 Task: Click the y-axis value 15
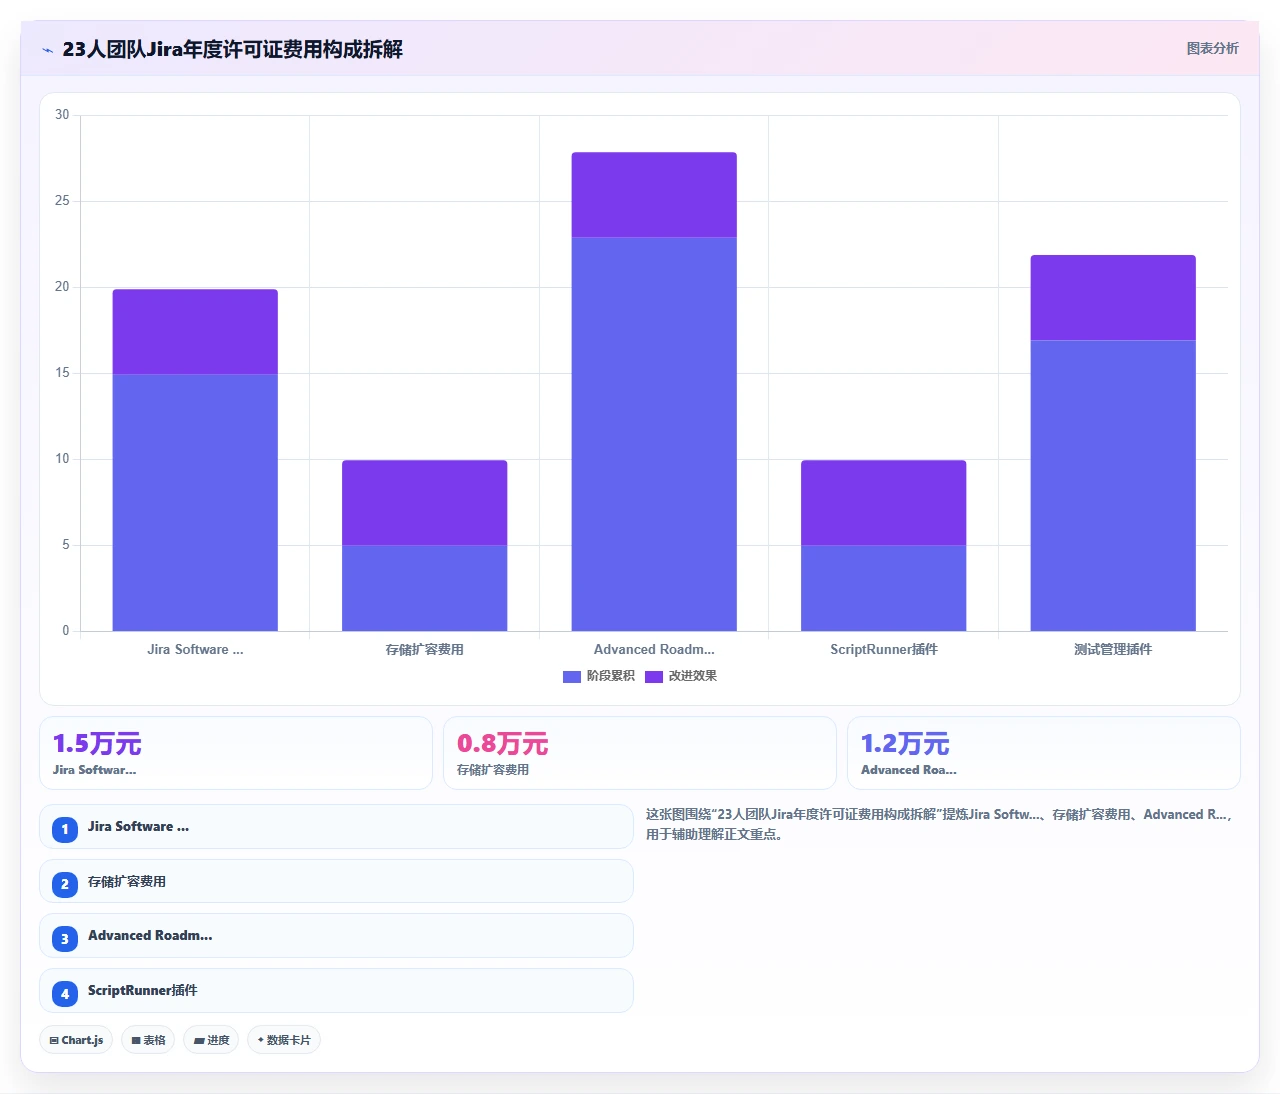click(x=62, y=373)
